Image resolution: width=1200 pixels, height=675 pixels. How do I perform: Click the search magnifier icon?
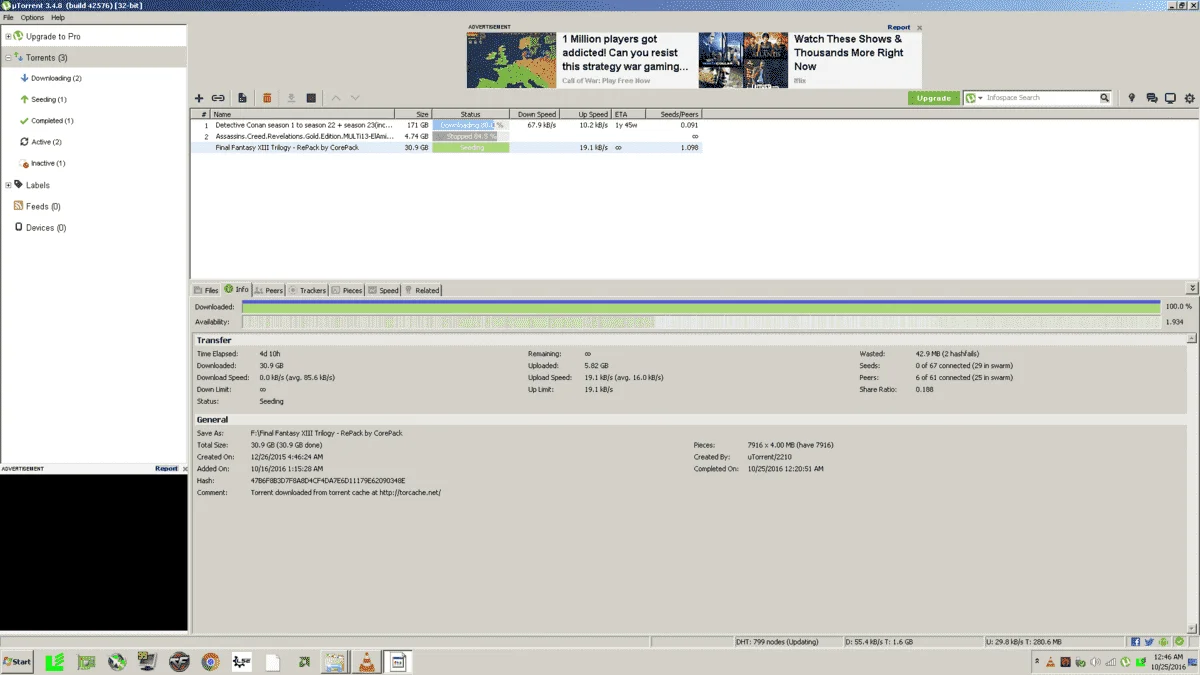1104,98
